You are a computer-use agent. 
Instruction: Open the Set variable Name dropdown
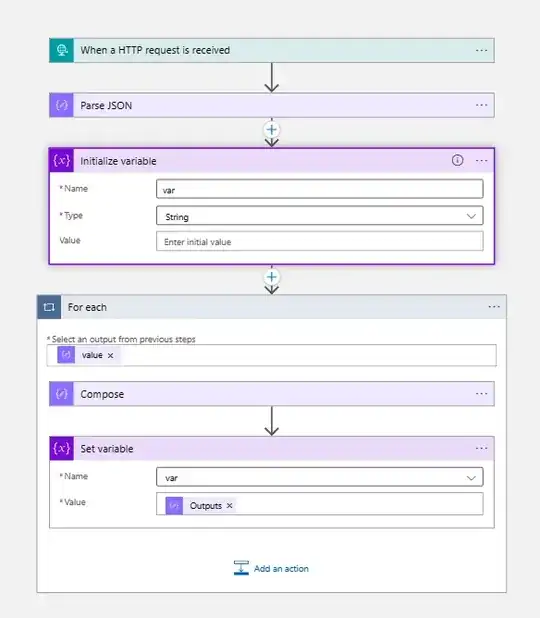(x=320, y=477)
